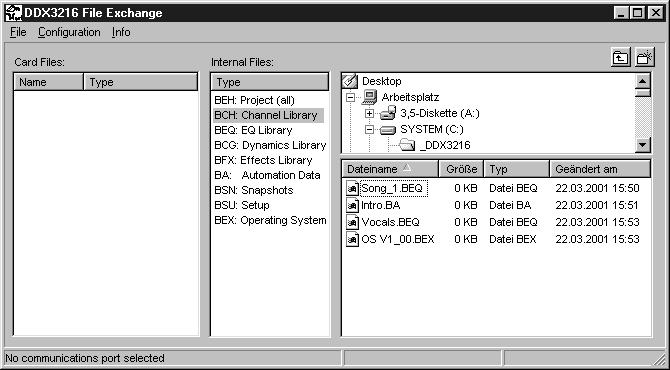Click the Type header in Internal Files
The height and width of the screenshot is (370, 670).
(x=270, y=82)
